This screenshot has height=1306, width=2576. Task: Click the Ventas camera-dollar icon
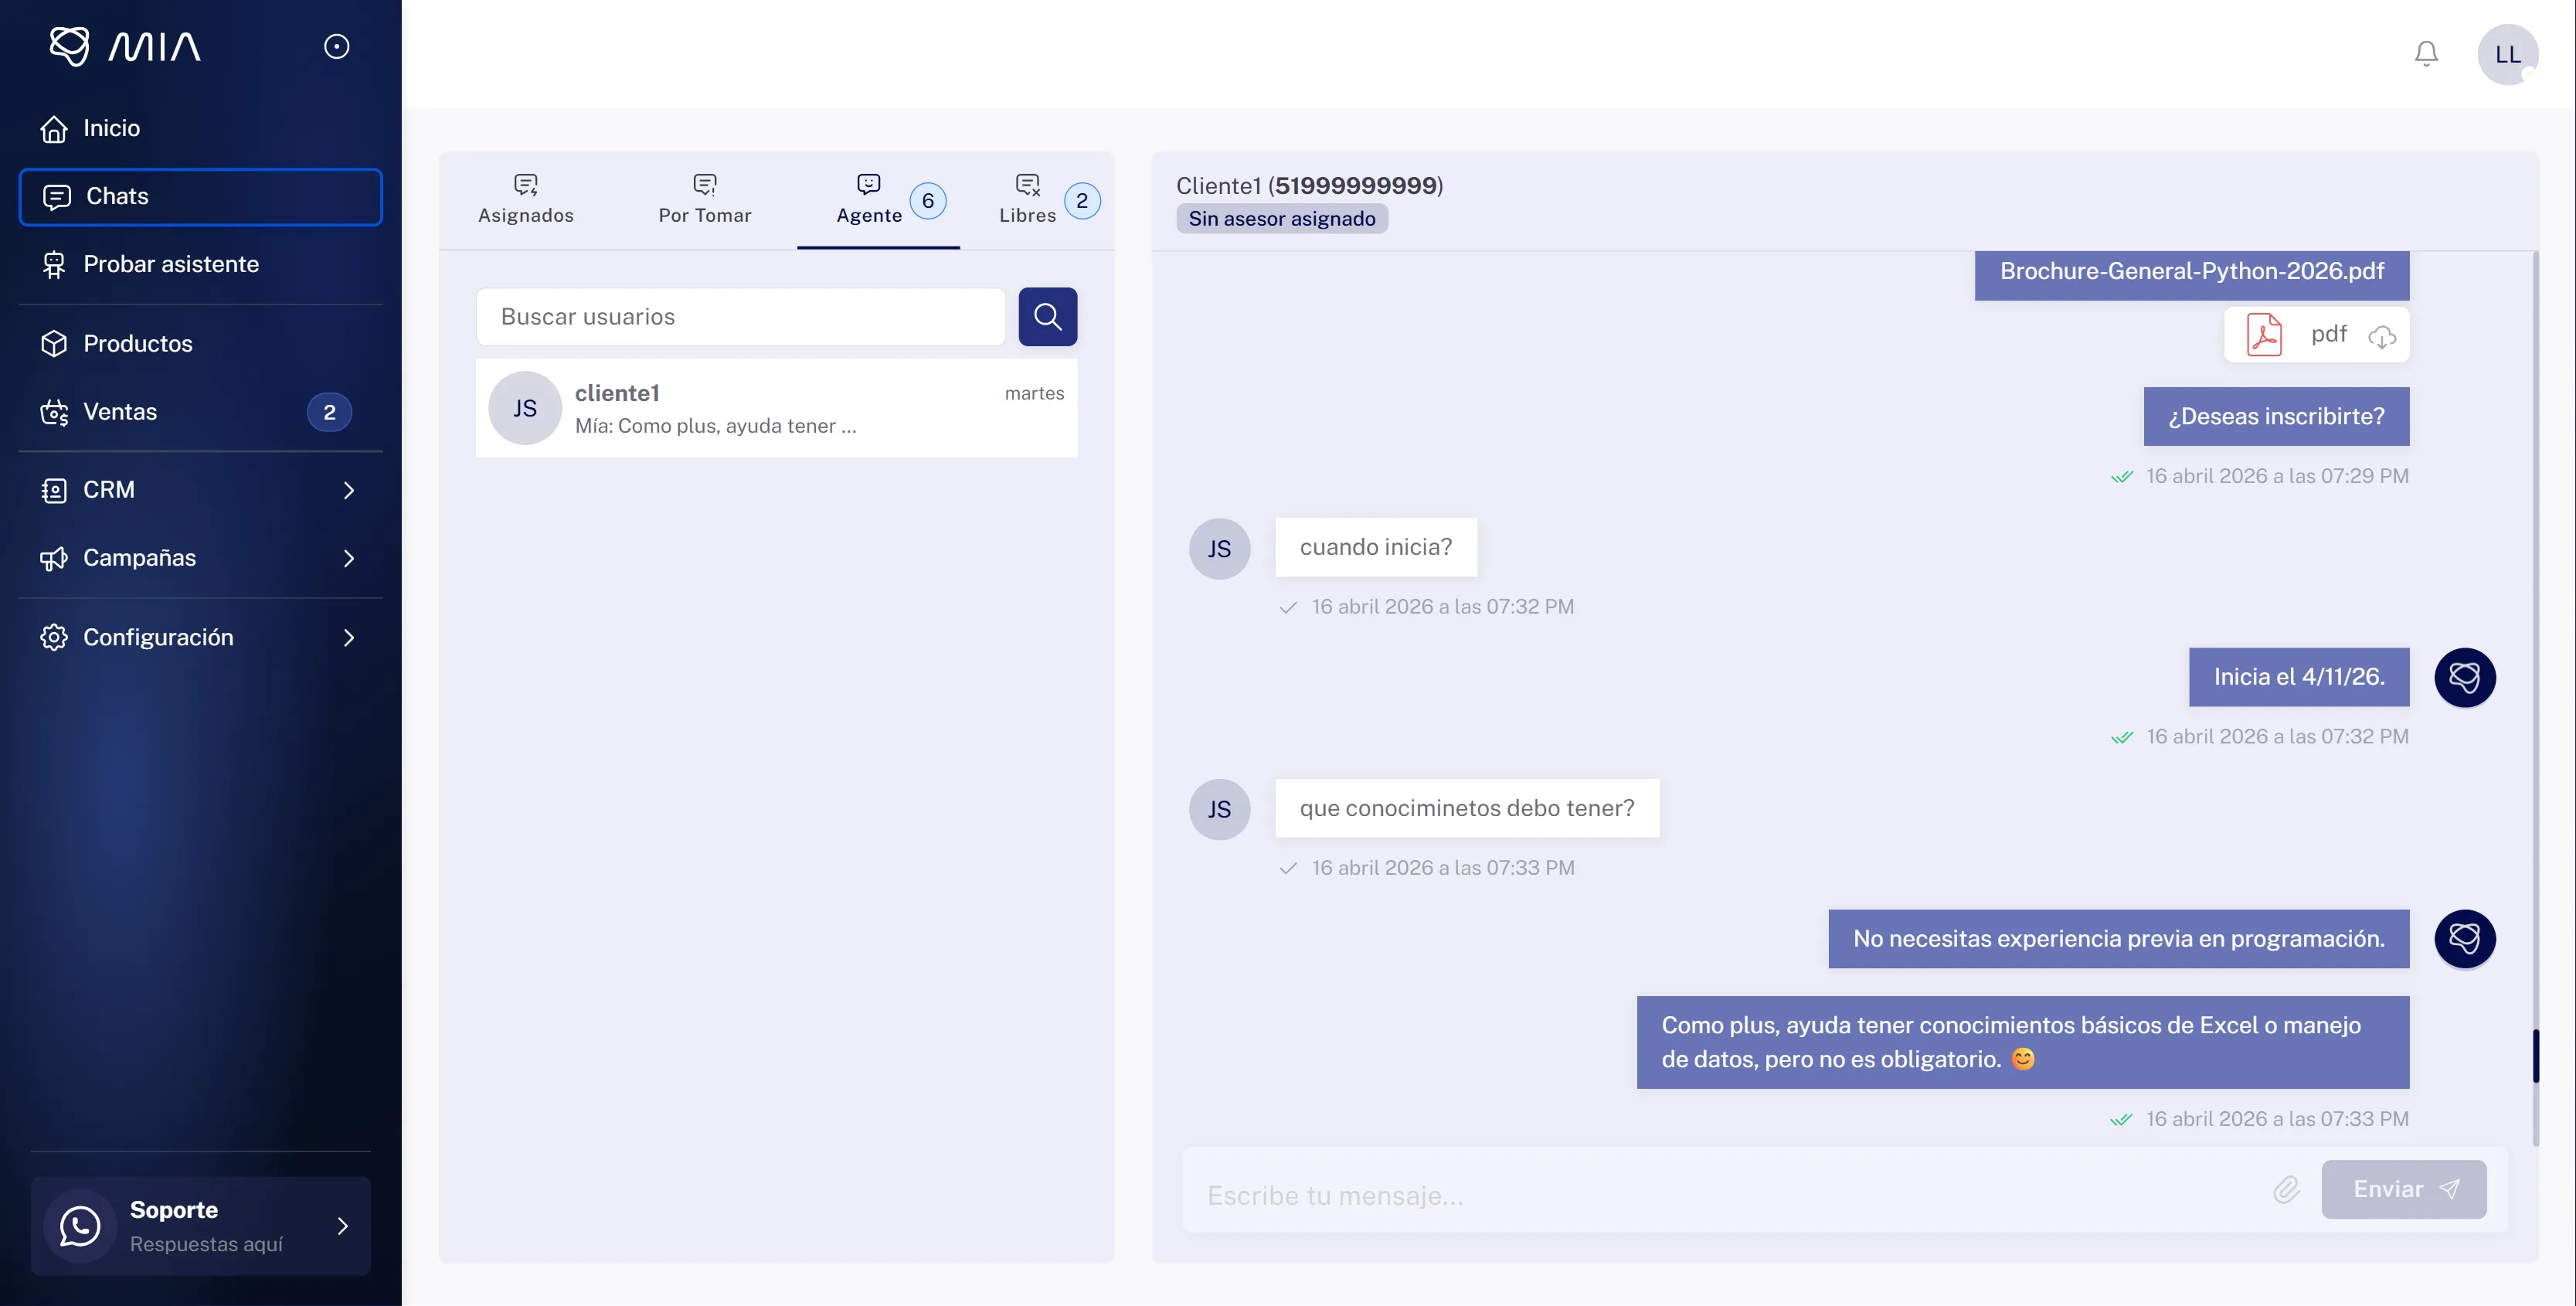[x=54, y=412]
